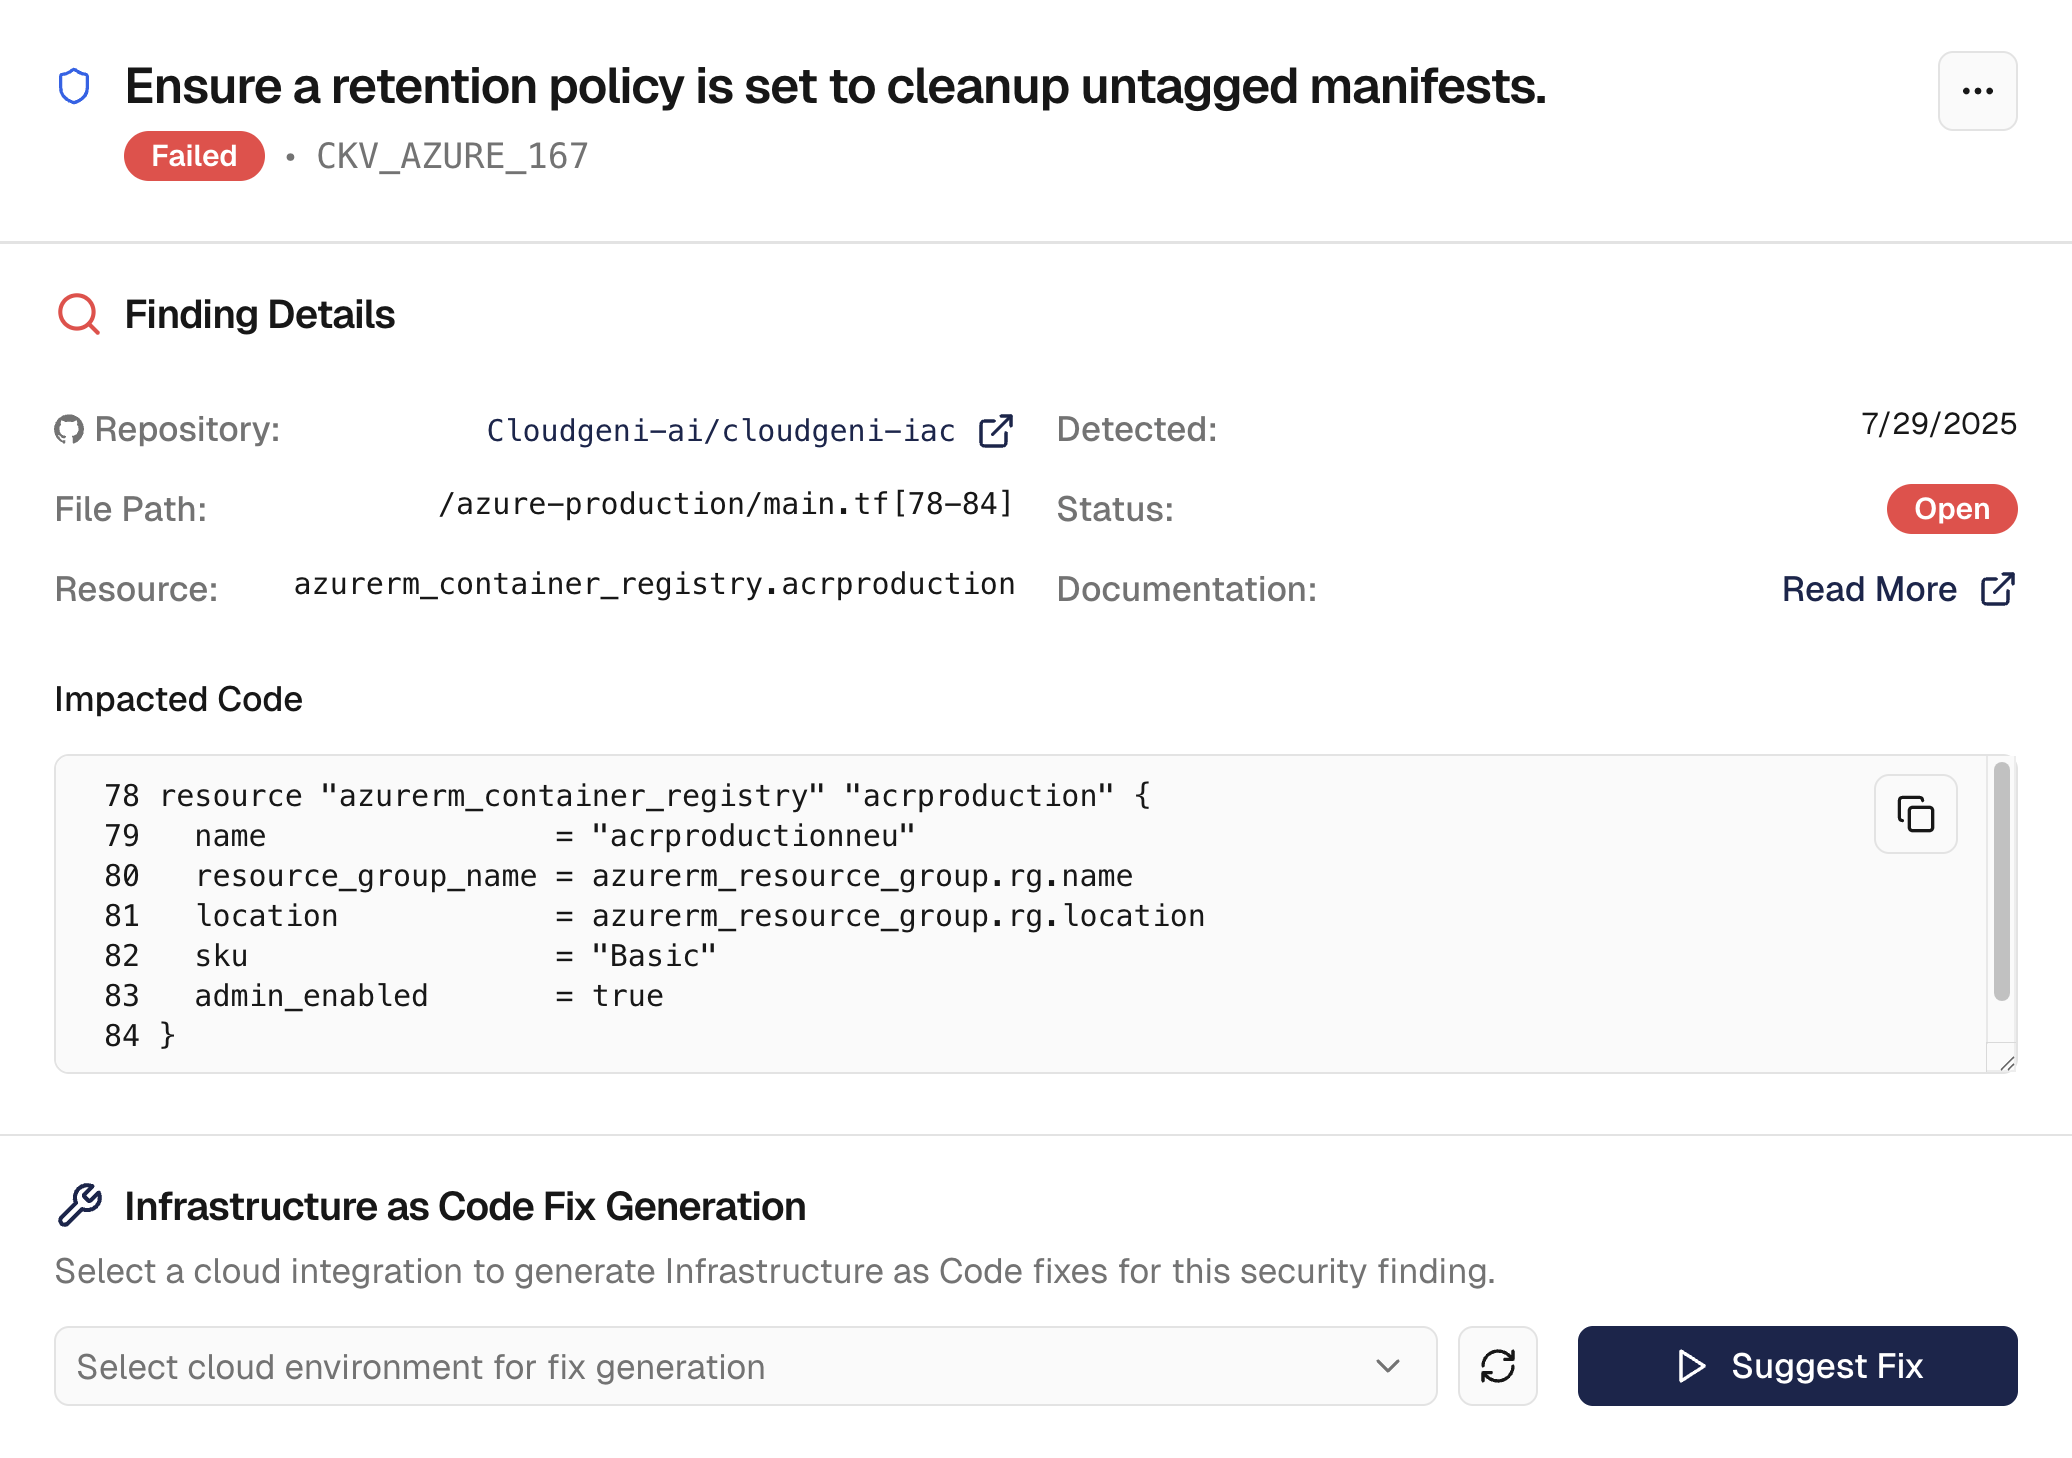Open repository external link icon
2072x1458 pixels.
tap(995, 431)
